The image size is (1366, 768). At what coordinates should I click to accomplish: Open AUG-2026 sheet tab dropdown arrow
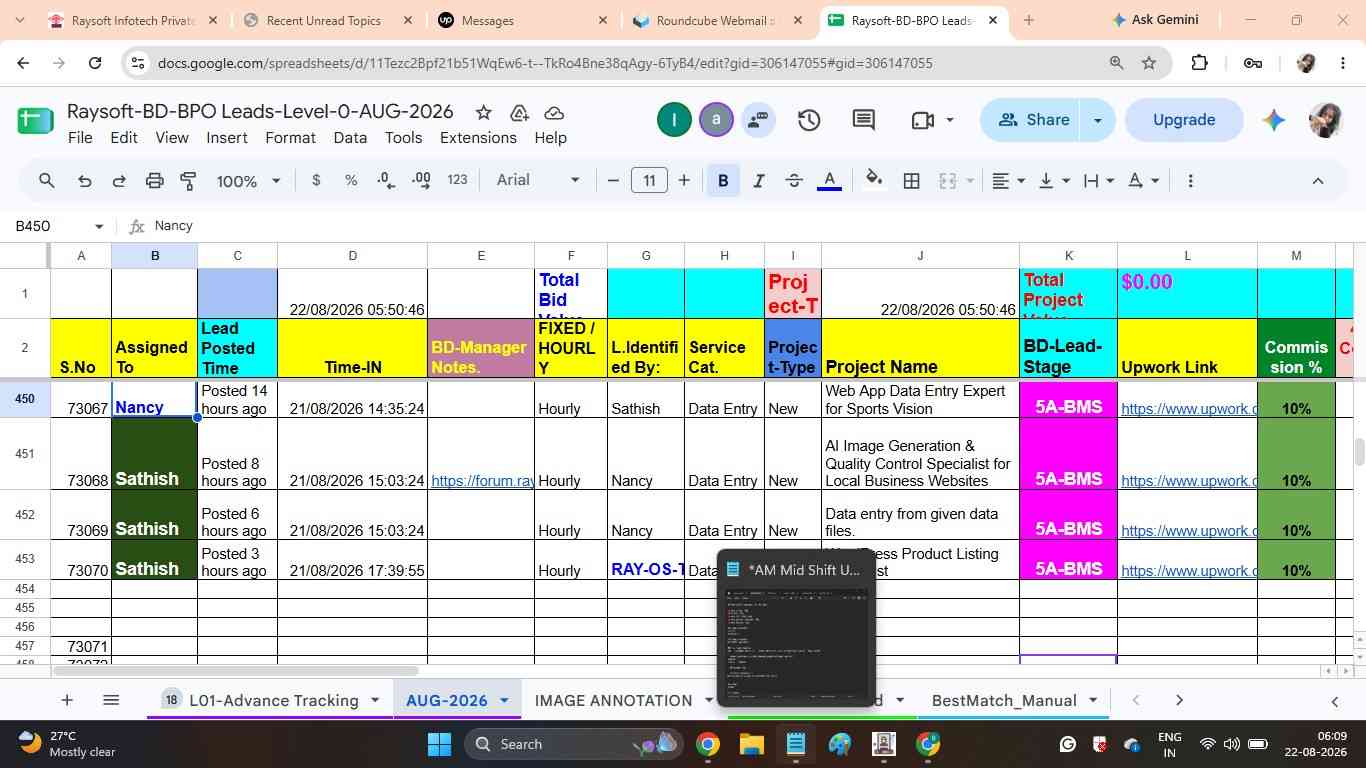(x=504, y=701)
